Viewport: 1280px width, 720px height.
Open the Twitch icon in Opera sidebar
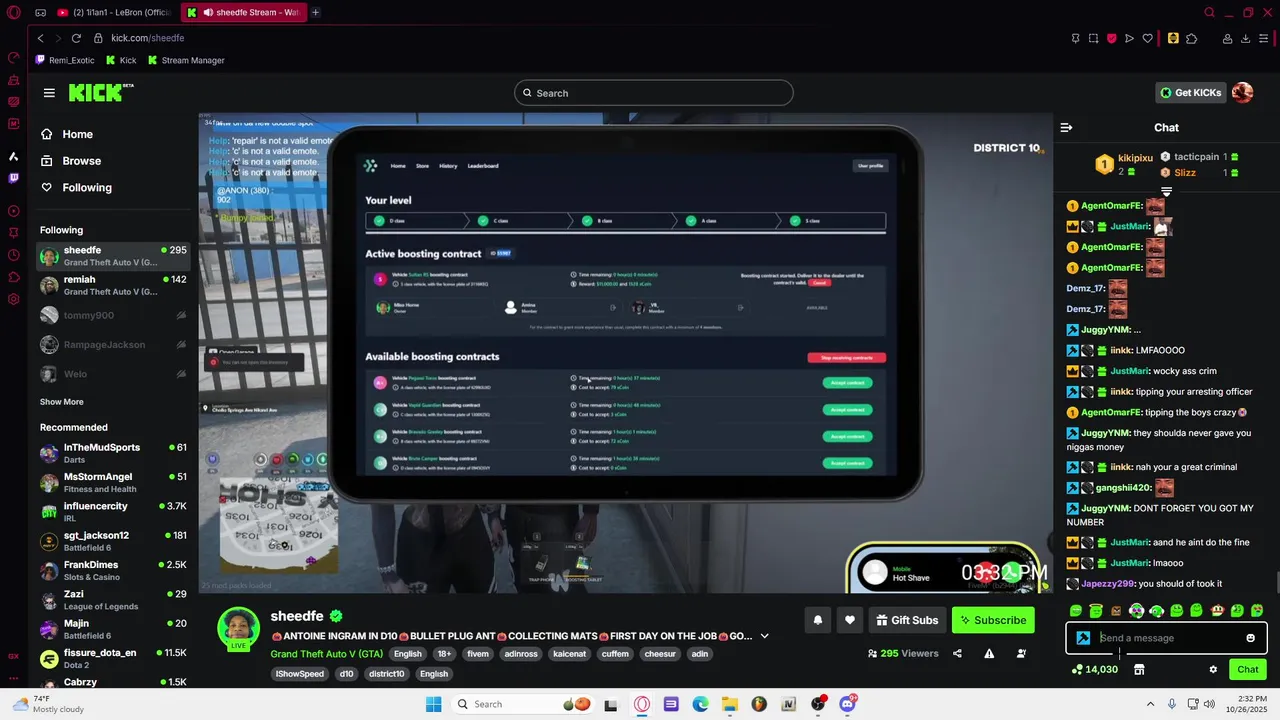[13, 178]
